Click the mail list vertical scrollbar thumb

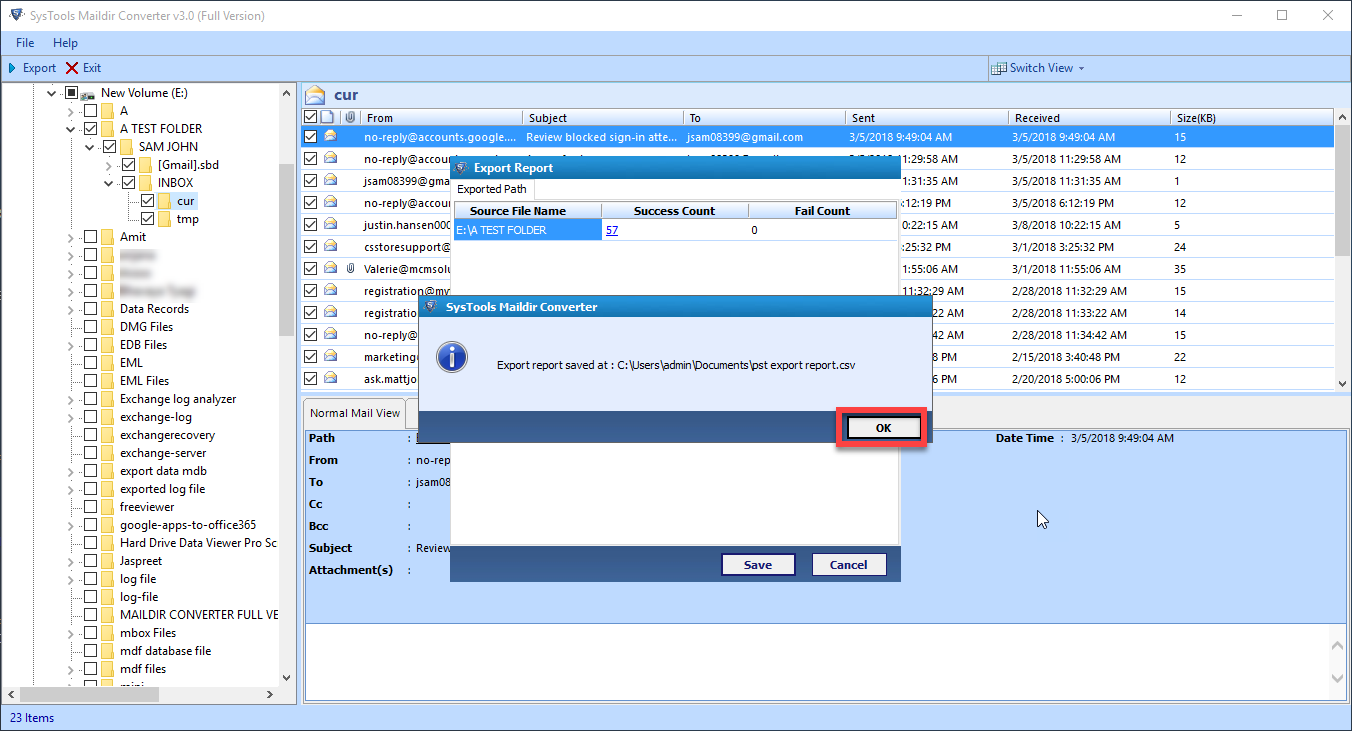(x=1342, y=190)
